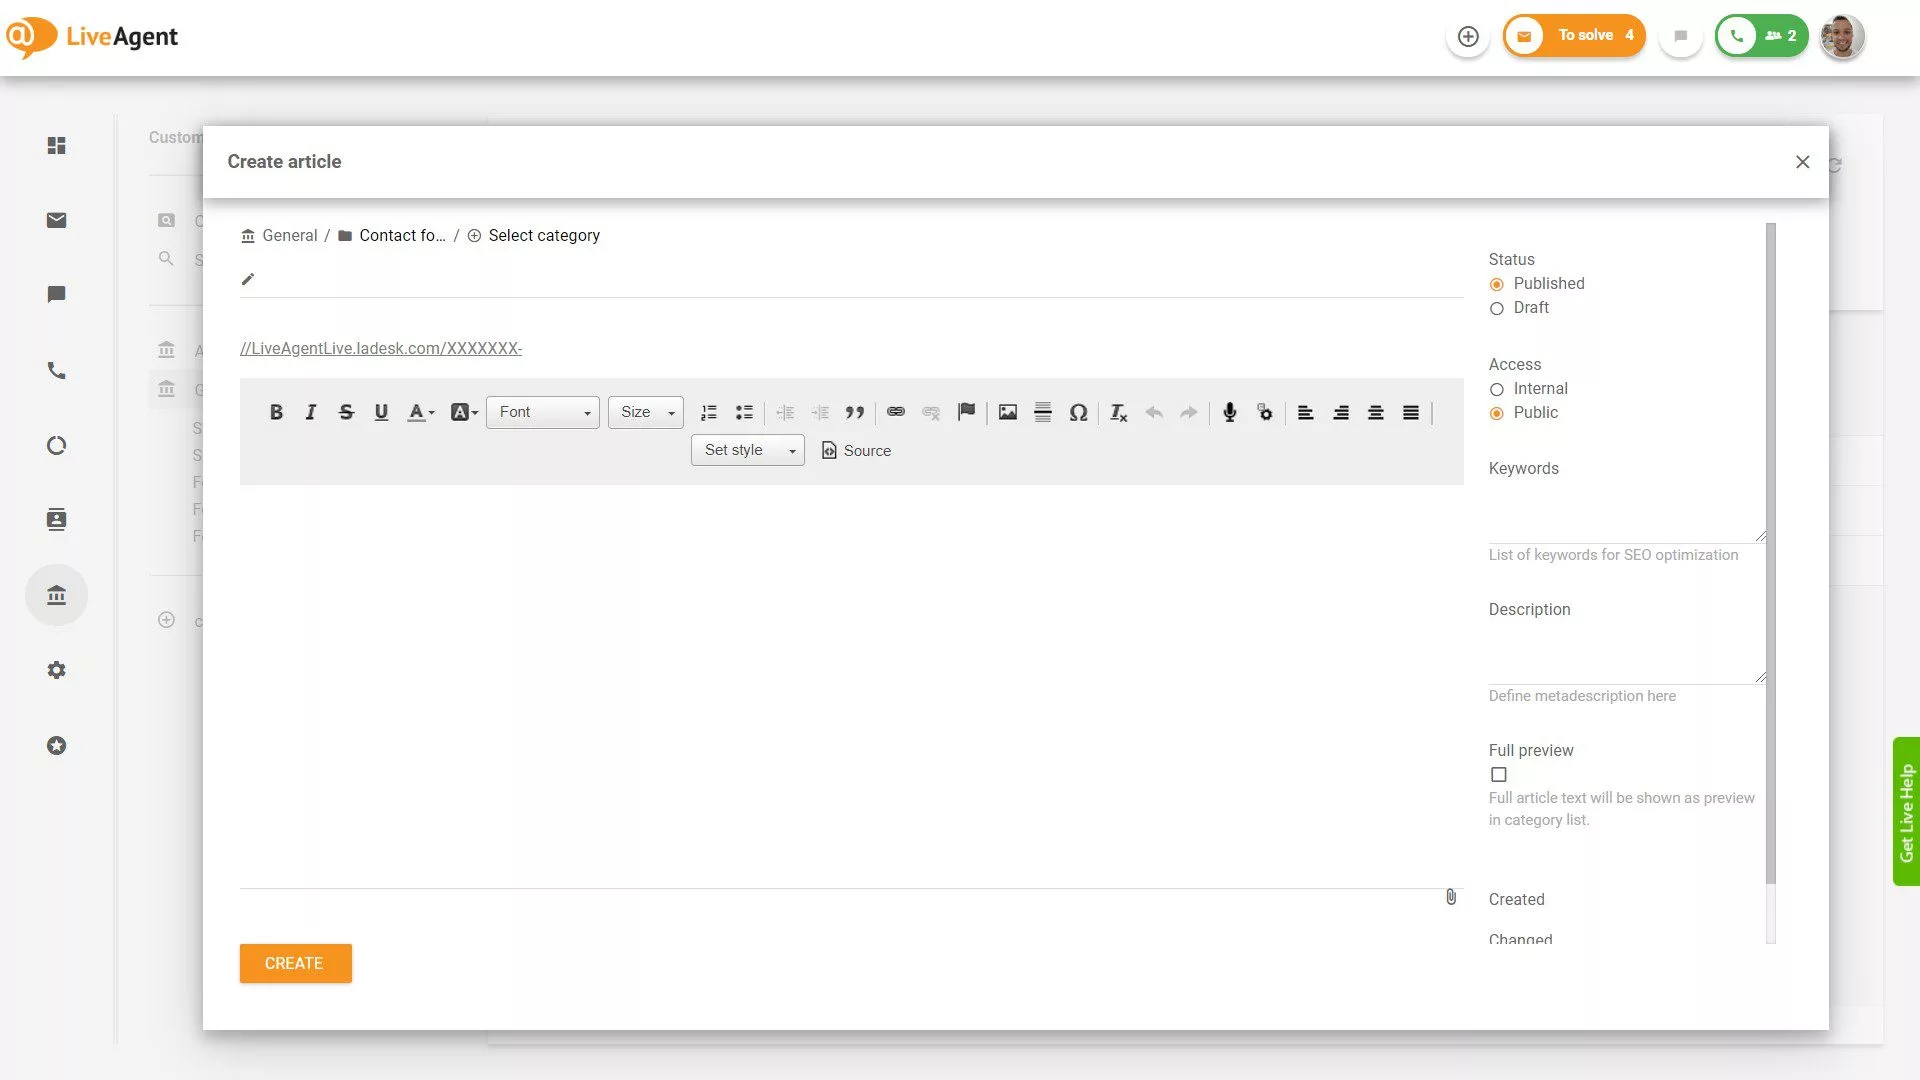Switch to Source view of the editor
Screen dimensions: 1920x1080
(x=856, y=450)
